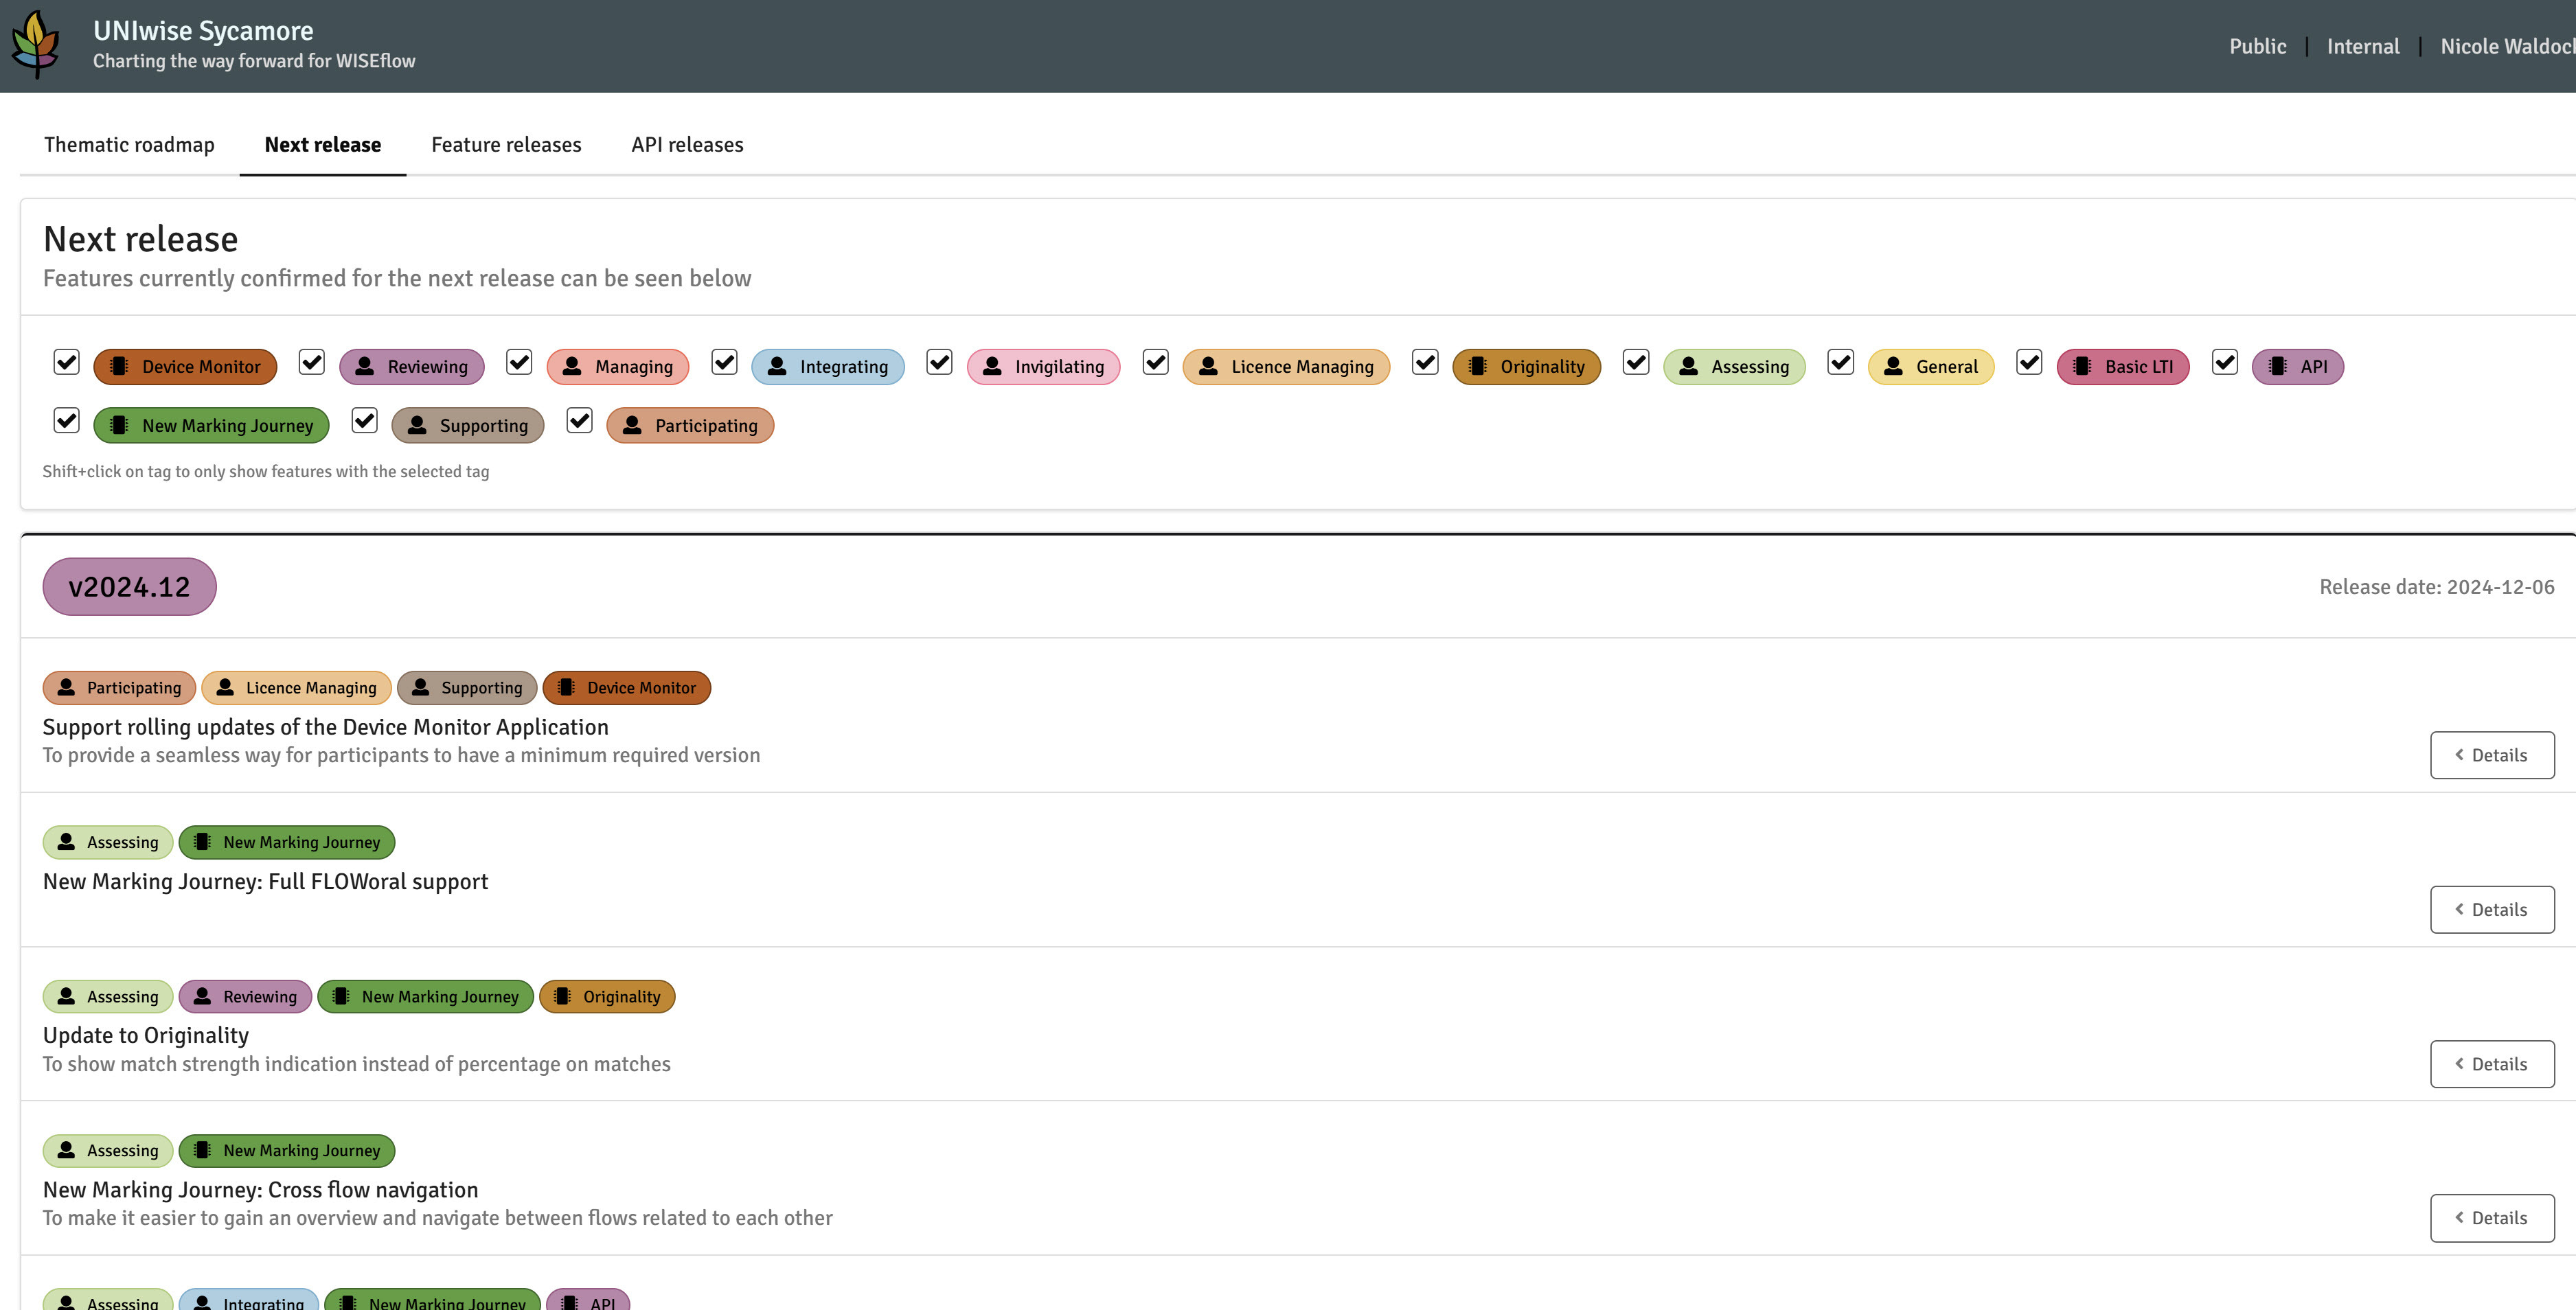Uncheck the Supporting filter checkbox
Viewport: 2576px width, 1310px height.
(365, 421)
